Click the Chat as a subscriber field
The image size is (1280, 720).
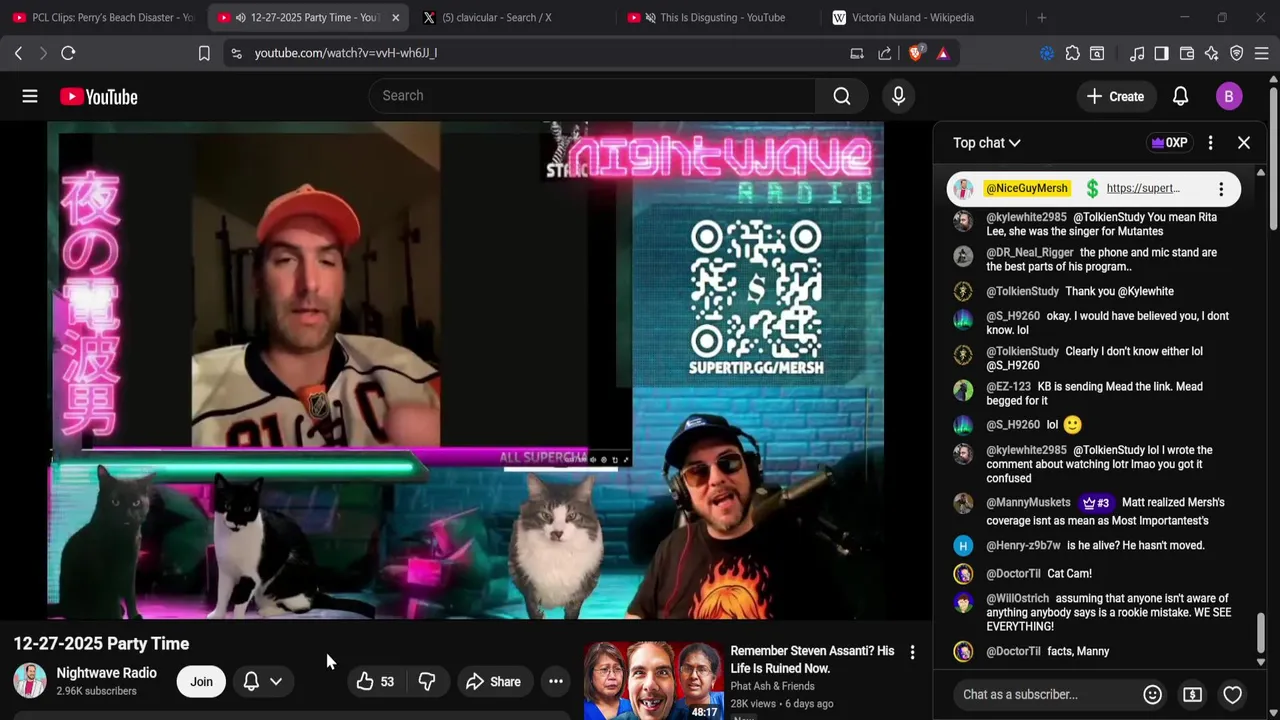tap(1046, 694)
